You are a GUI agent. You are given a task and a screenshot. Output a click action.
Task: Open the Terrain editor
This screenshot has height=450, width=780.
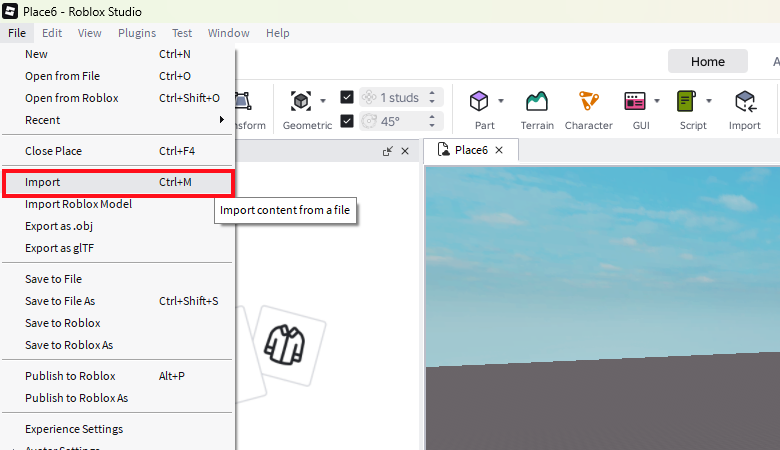(537, 101)
